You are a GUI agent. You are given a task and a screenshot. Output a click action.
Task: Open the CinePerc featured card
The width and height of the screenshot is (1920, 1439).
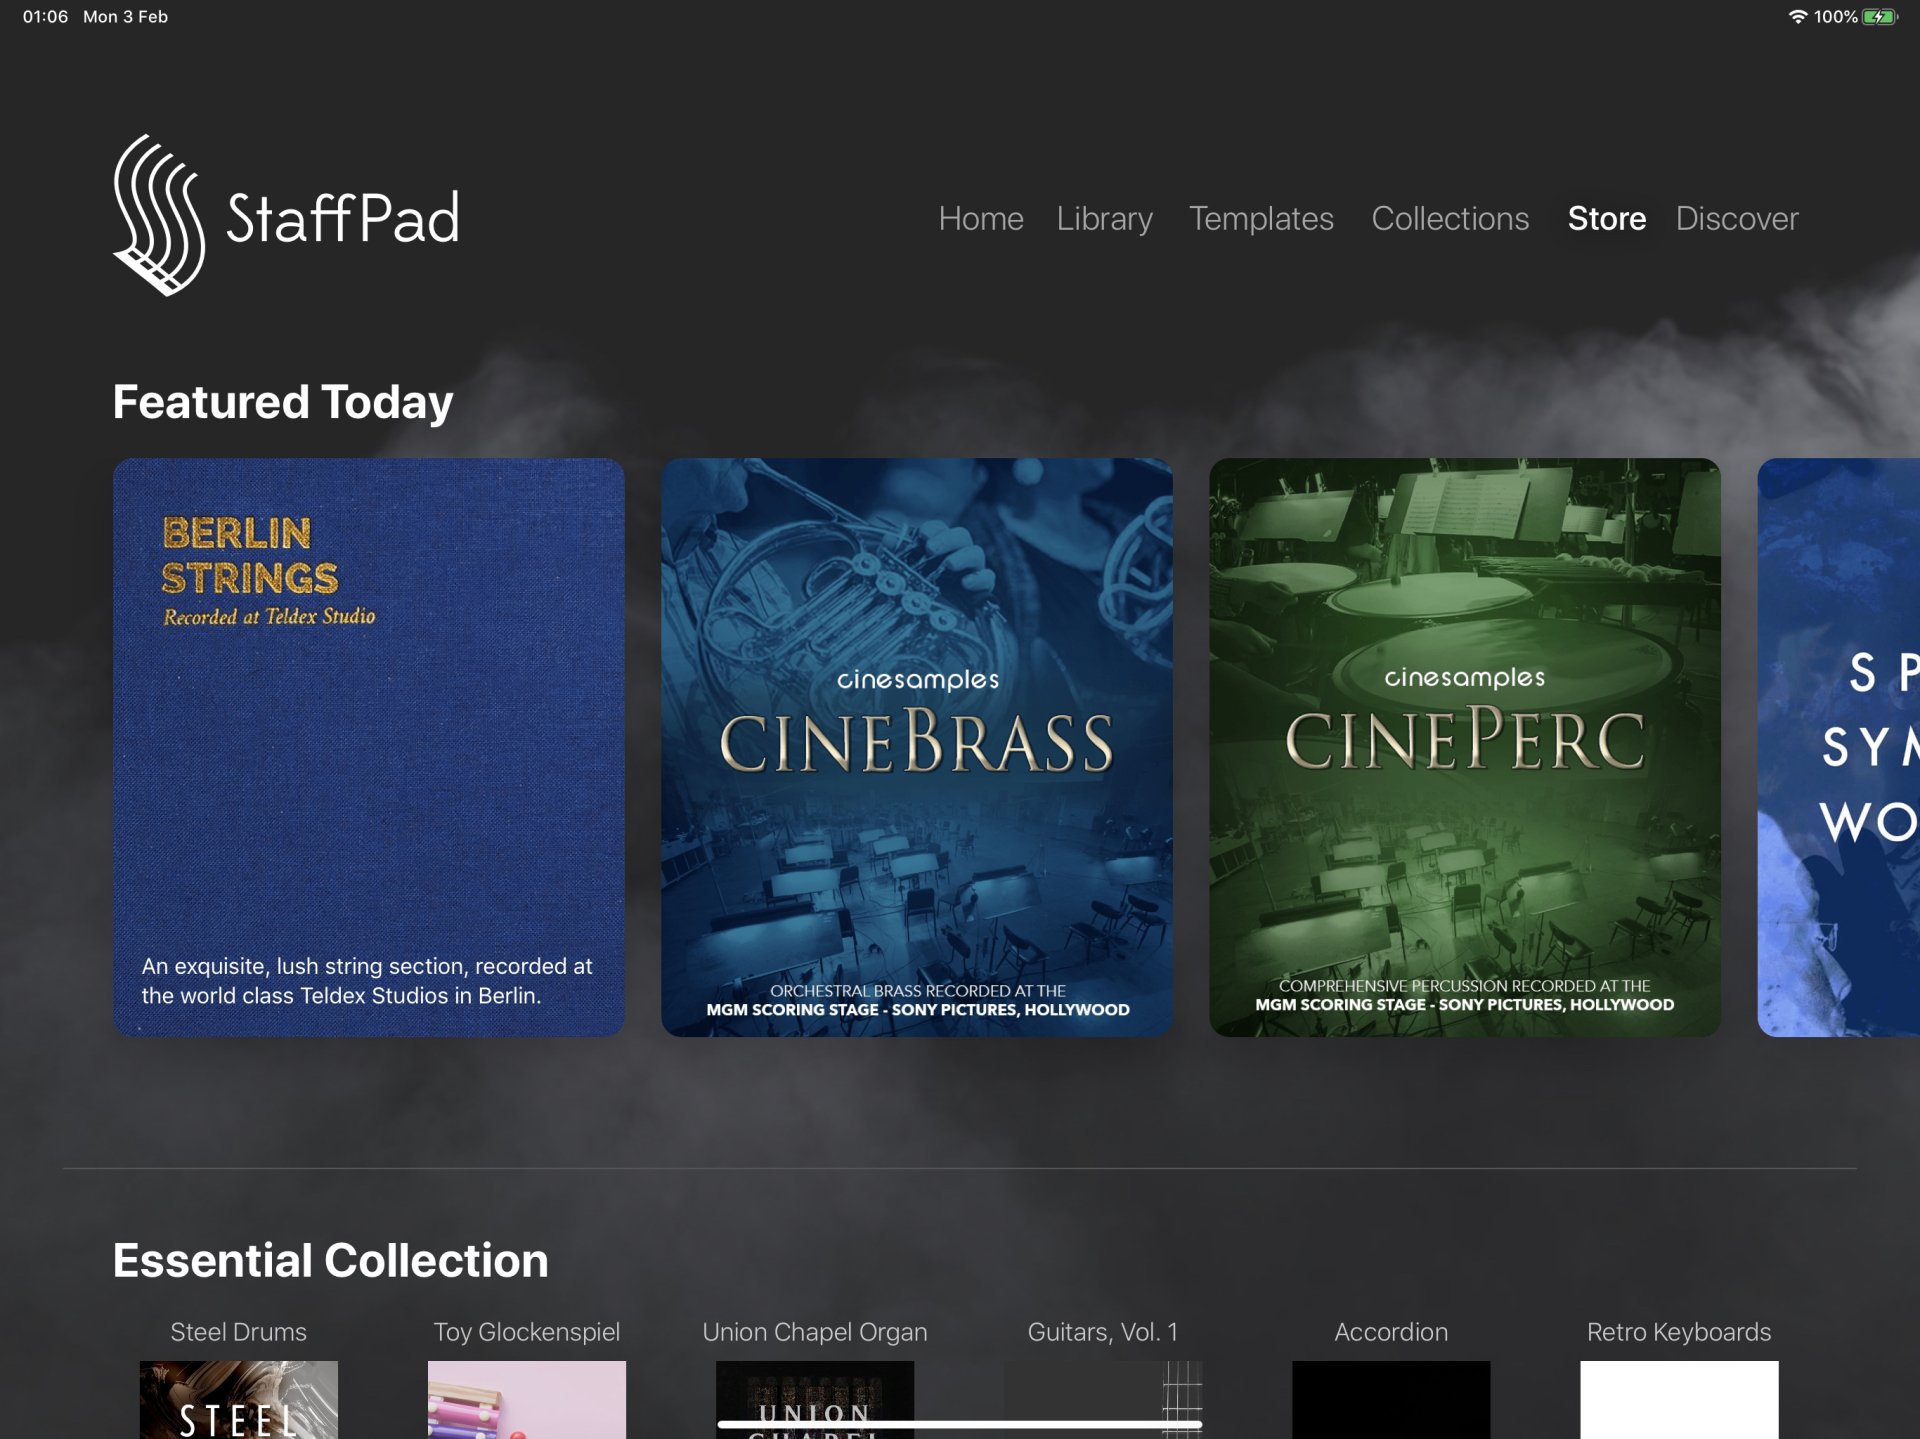click(x=1464, y=747)
